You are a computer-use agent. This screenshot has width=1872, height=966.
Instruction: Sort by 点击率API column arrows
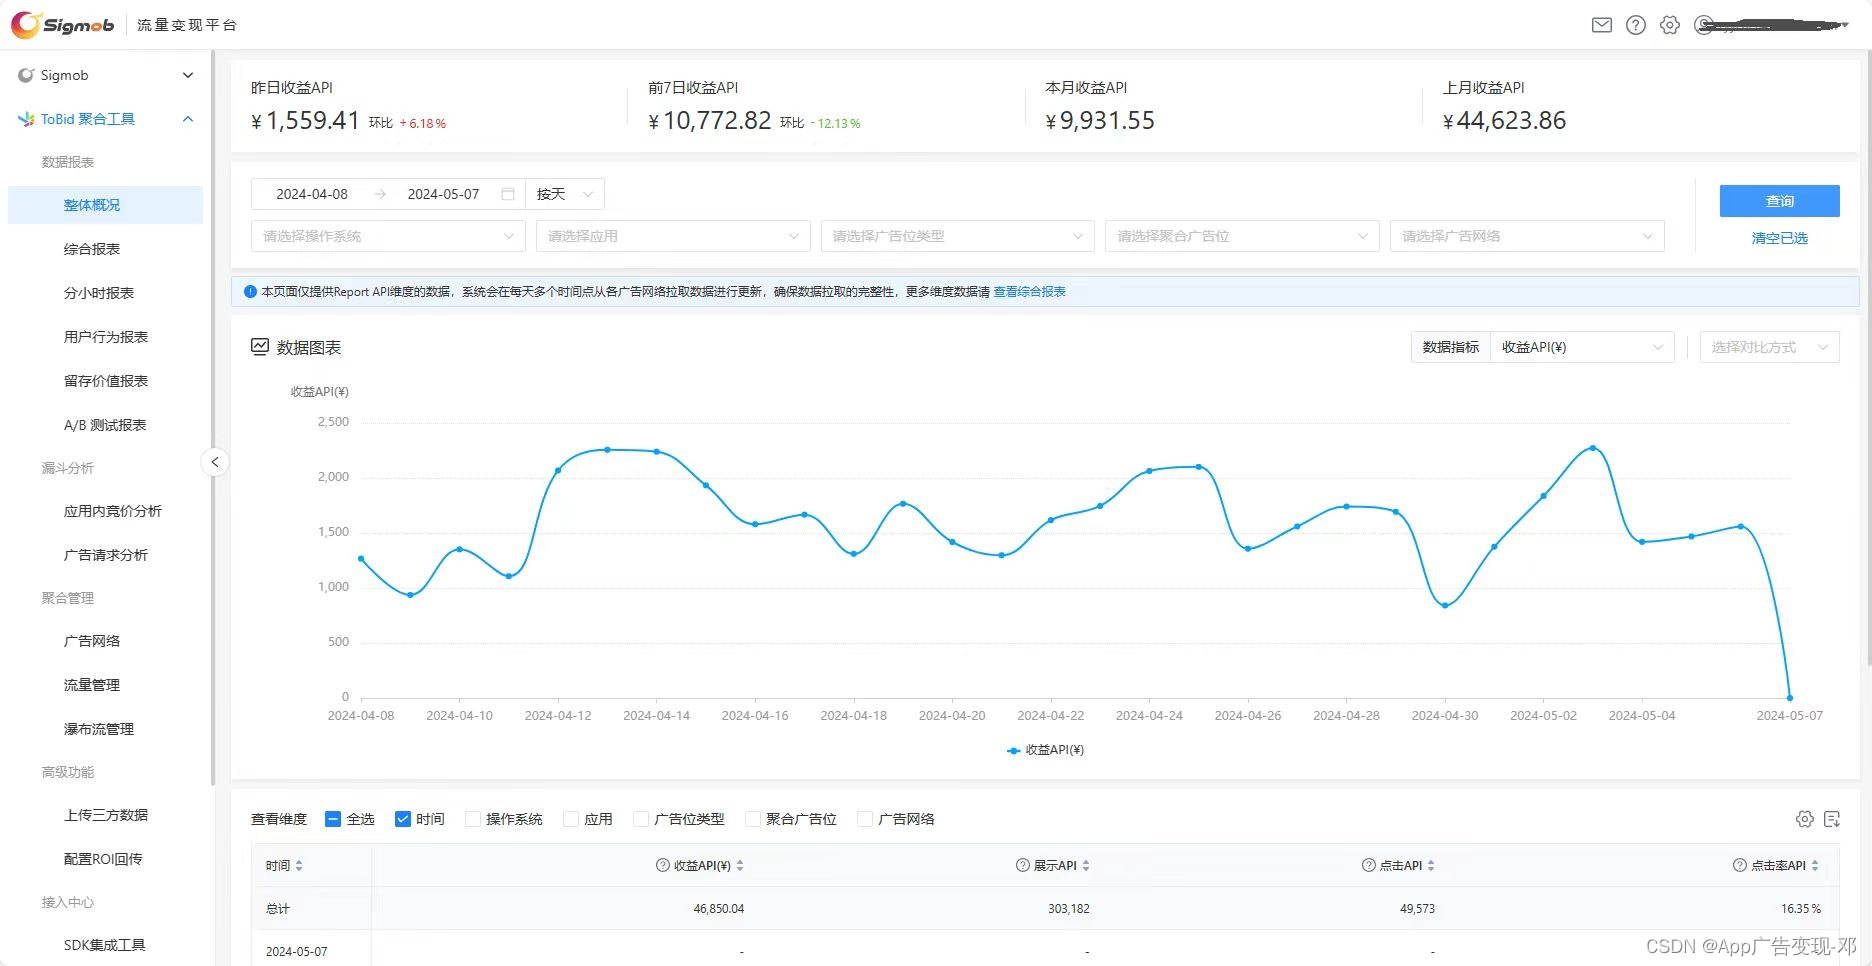(x=1815, y=866)
